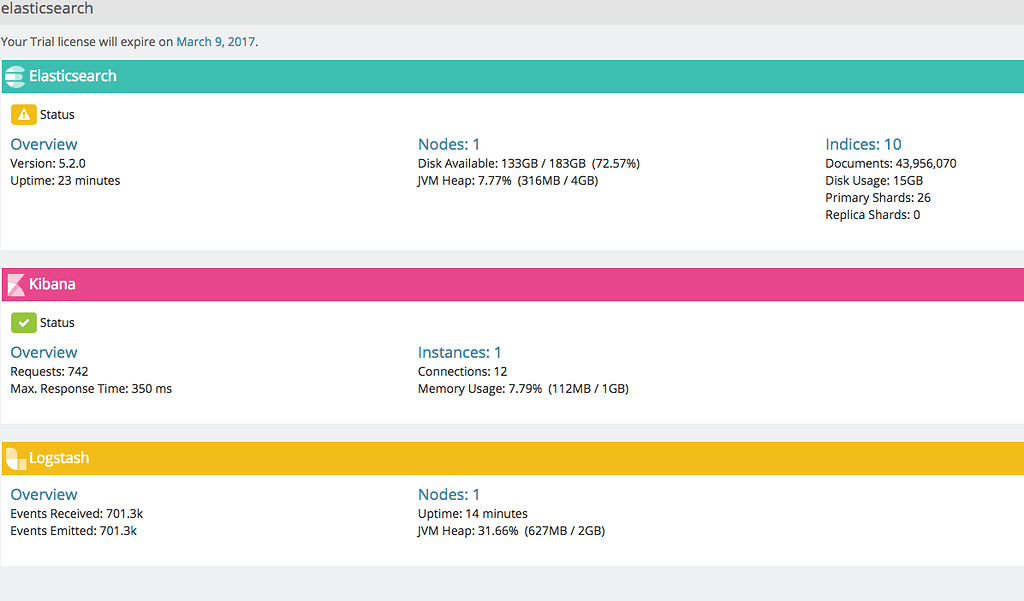Click the Nodes: 1 link under Elasticsearch
Screen dimensions: 1024x601
coord(448,143)
